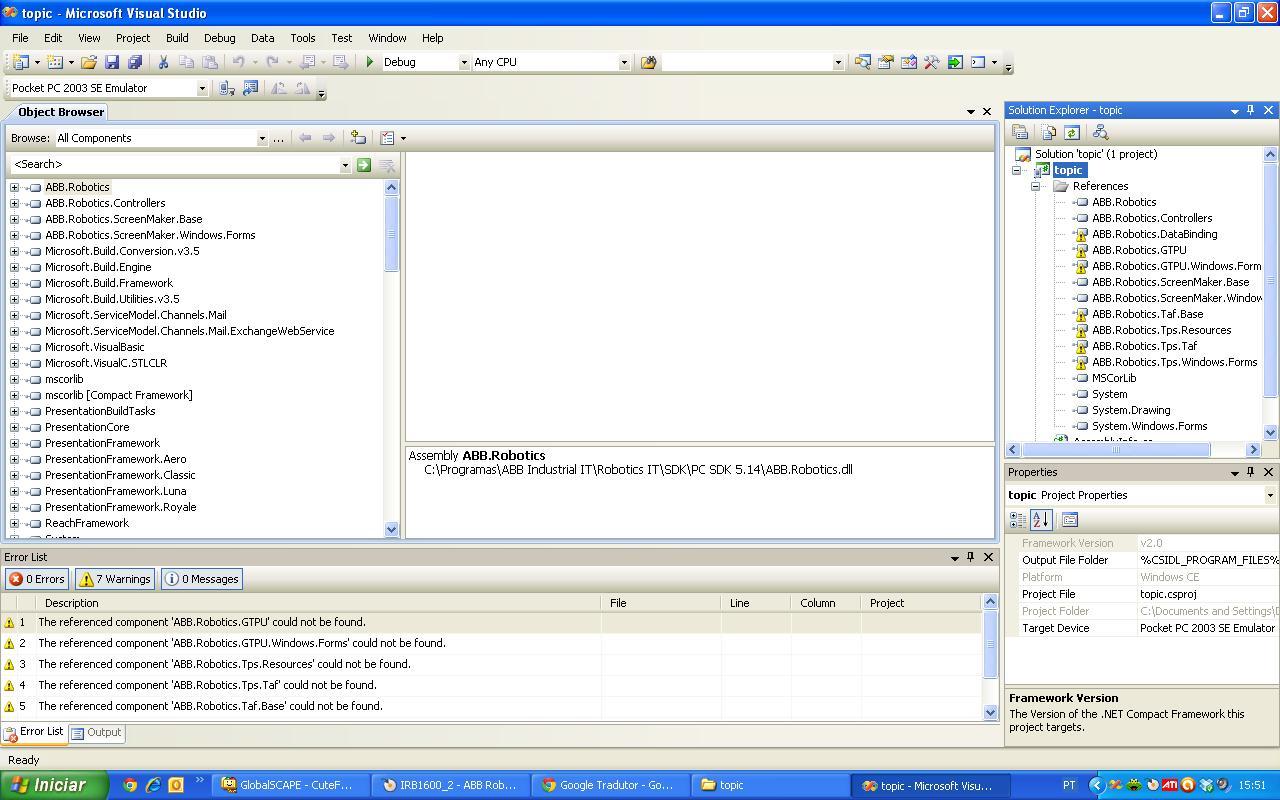Click the Connect to Device icon

click(x=227, y=88)
